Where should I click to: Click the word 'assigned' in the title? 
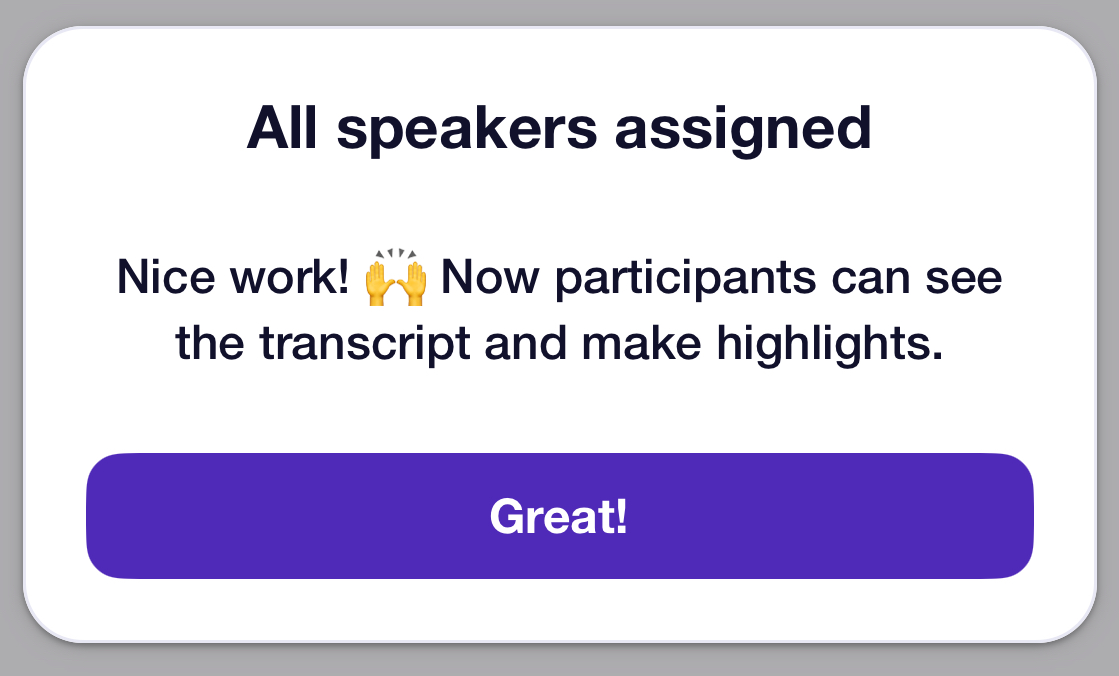click(743, 130)
